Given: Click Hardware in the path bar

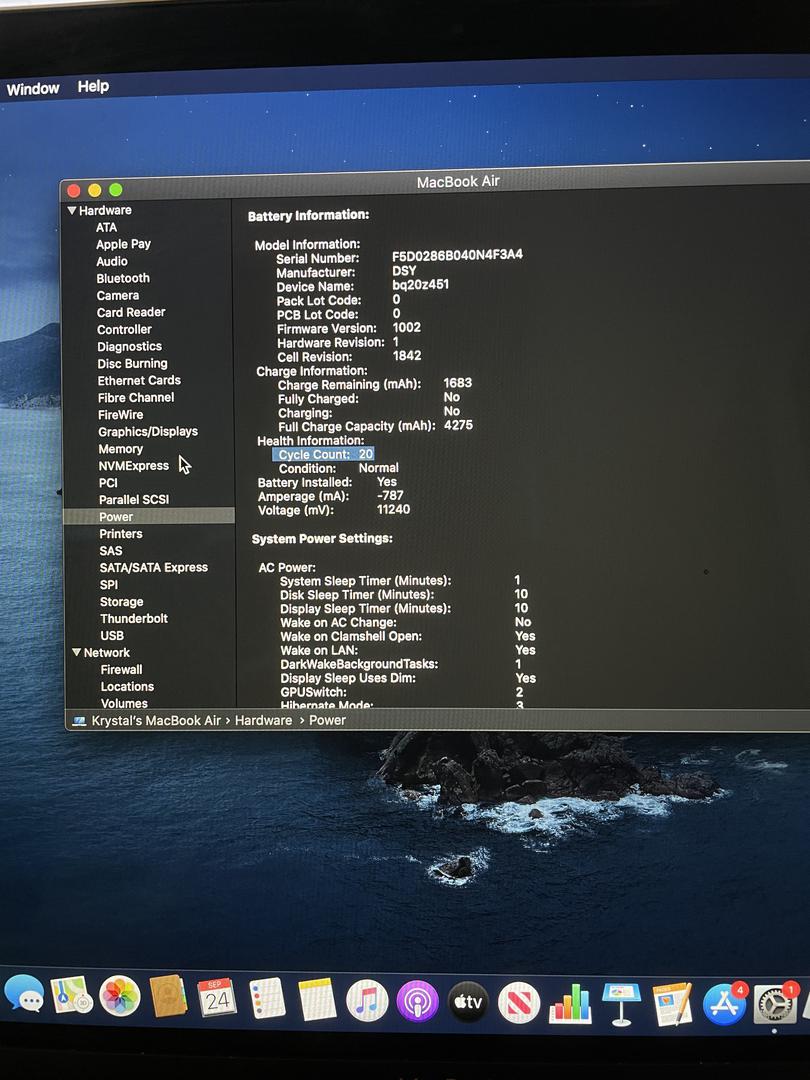Looking at the screenshot, I should [x=263, y=720].
